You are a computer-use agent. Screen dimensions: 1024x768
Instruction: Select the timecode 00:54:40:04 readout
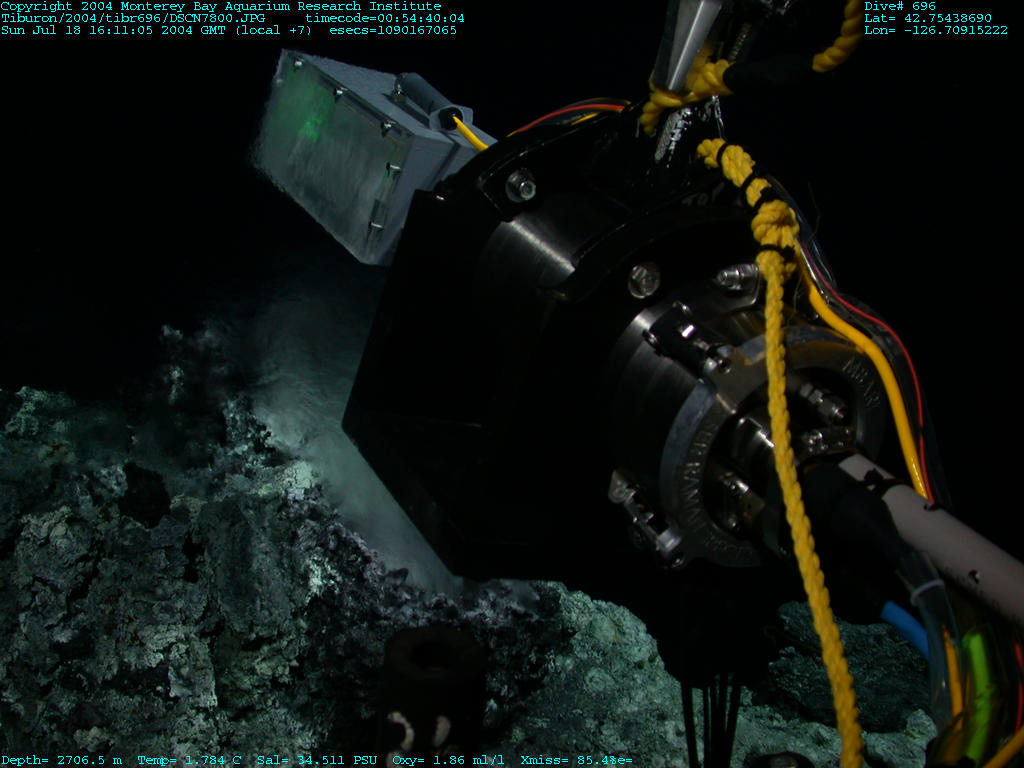[x=384, y=18]
